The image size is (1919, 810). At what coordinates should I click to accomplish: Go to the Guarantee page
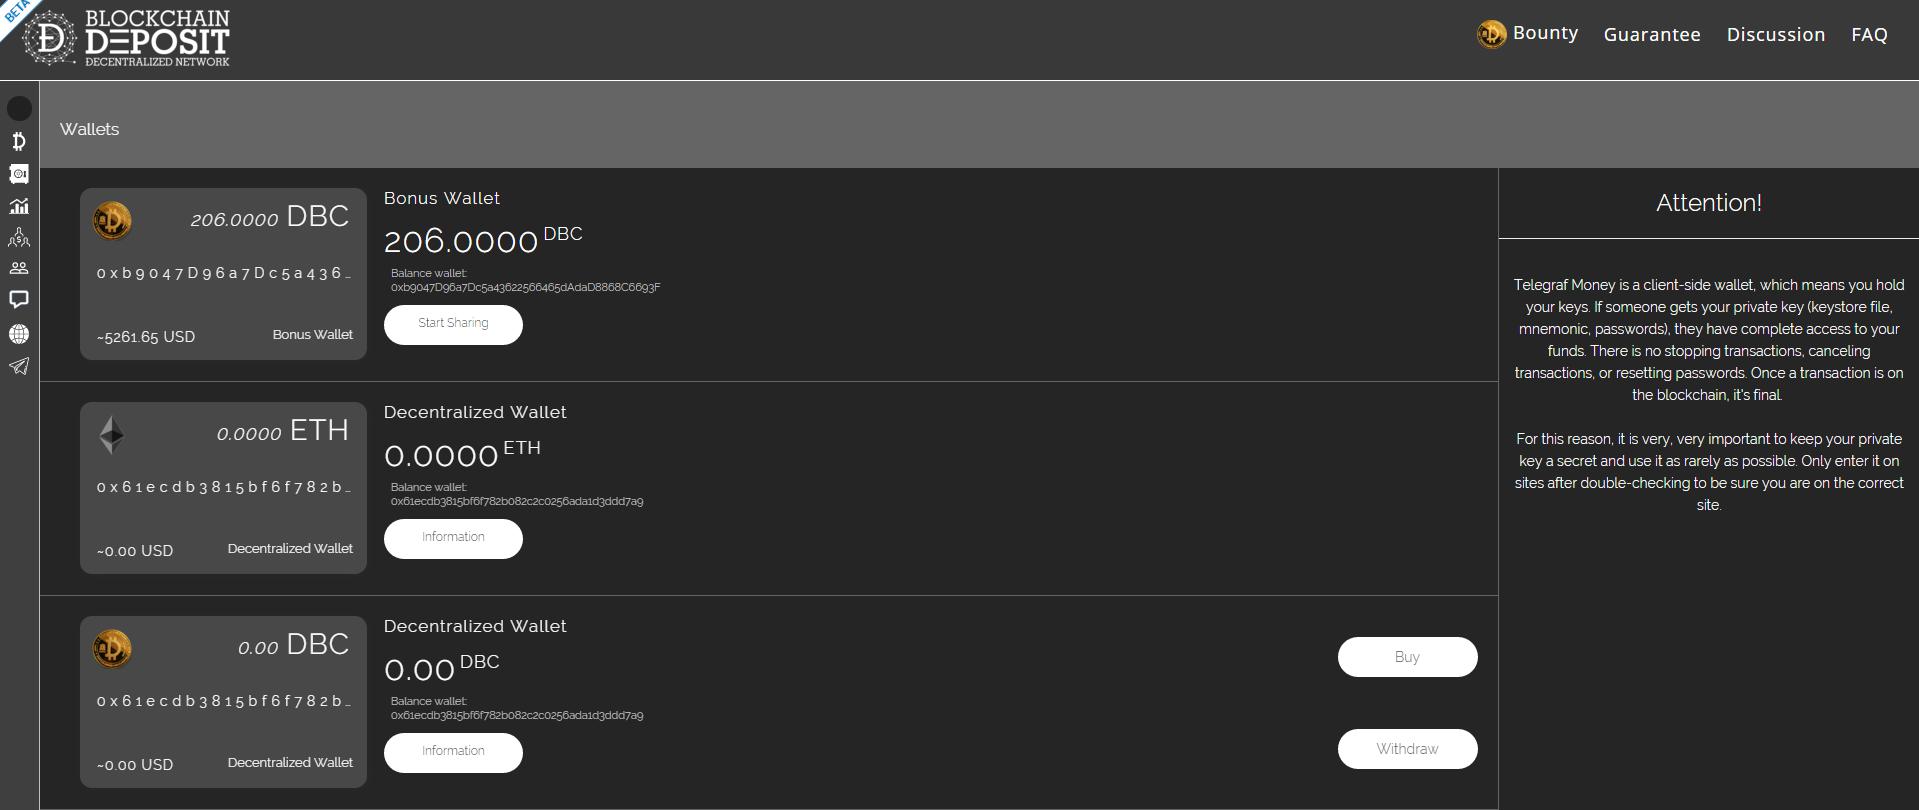pyautogui.click(x=1652, y=35)
